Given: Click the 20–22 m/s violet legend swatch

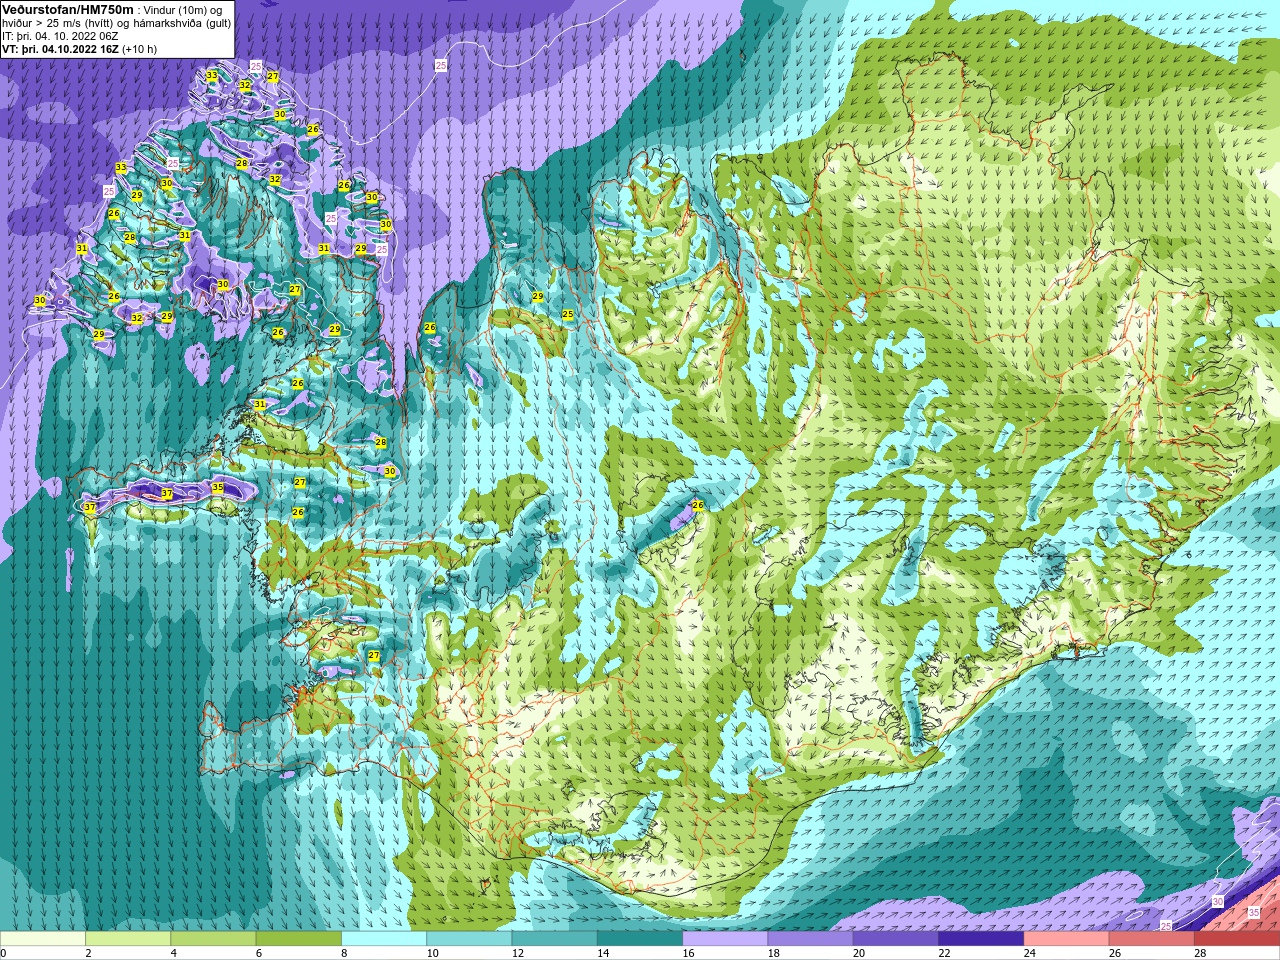Looking at the screenshot, I should (896, 939).
